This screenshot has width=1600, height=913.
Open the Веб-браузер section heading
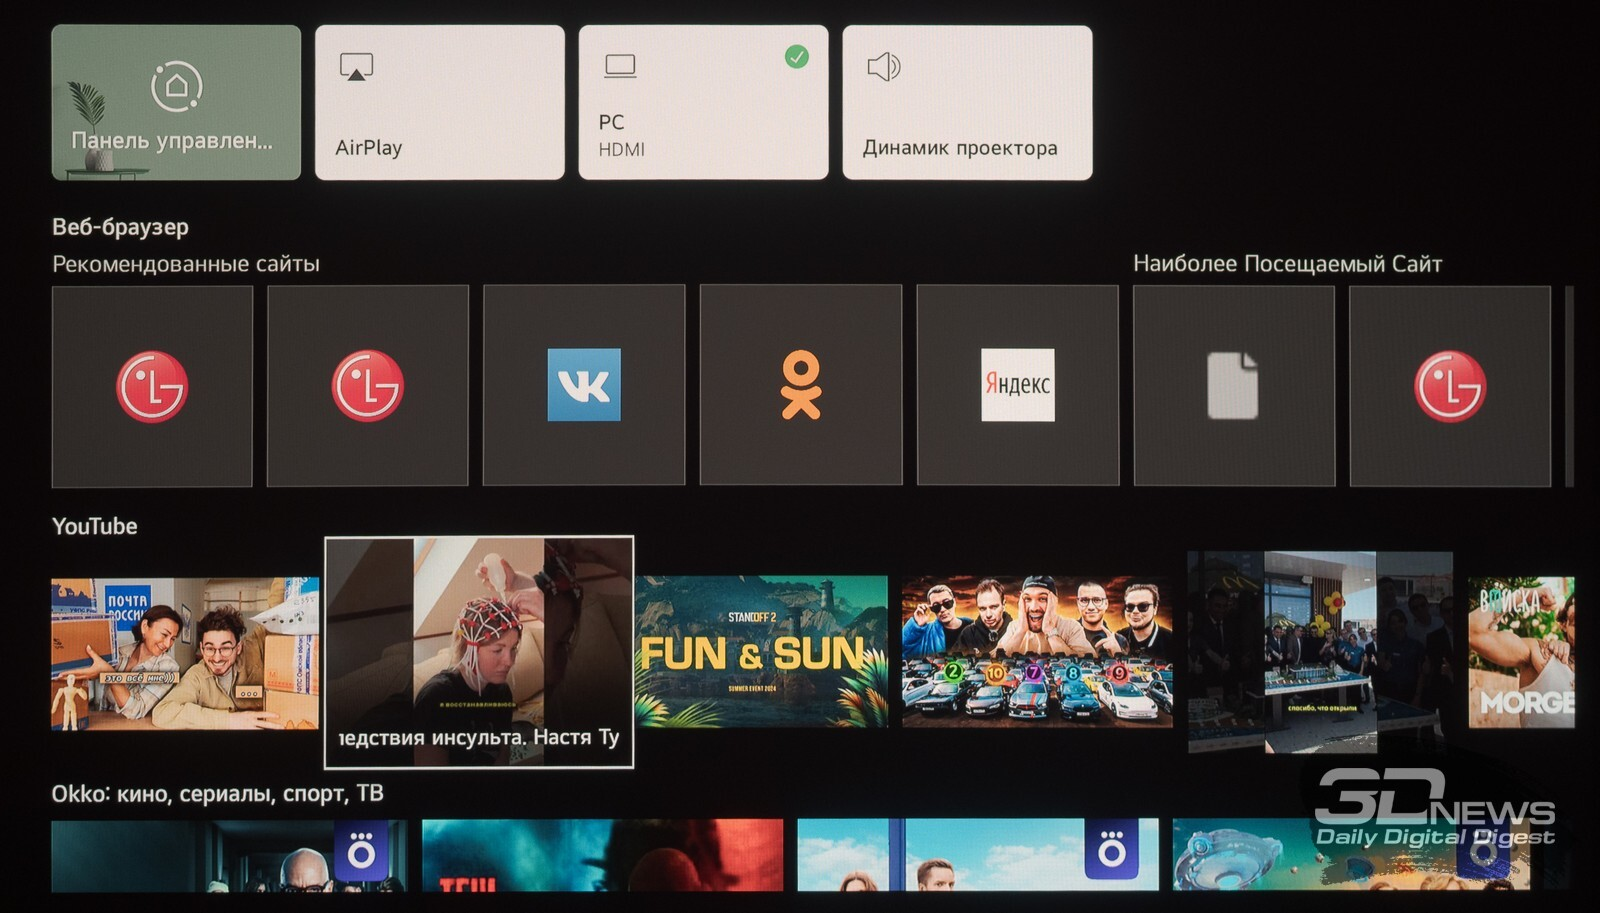pos(120,227)
